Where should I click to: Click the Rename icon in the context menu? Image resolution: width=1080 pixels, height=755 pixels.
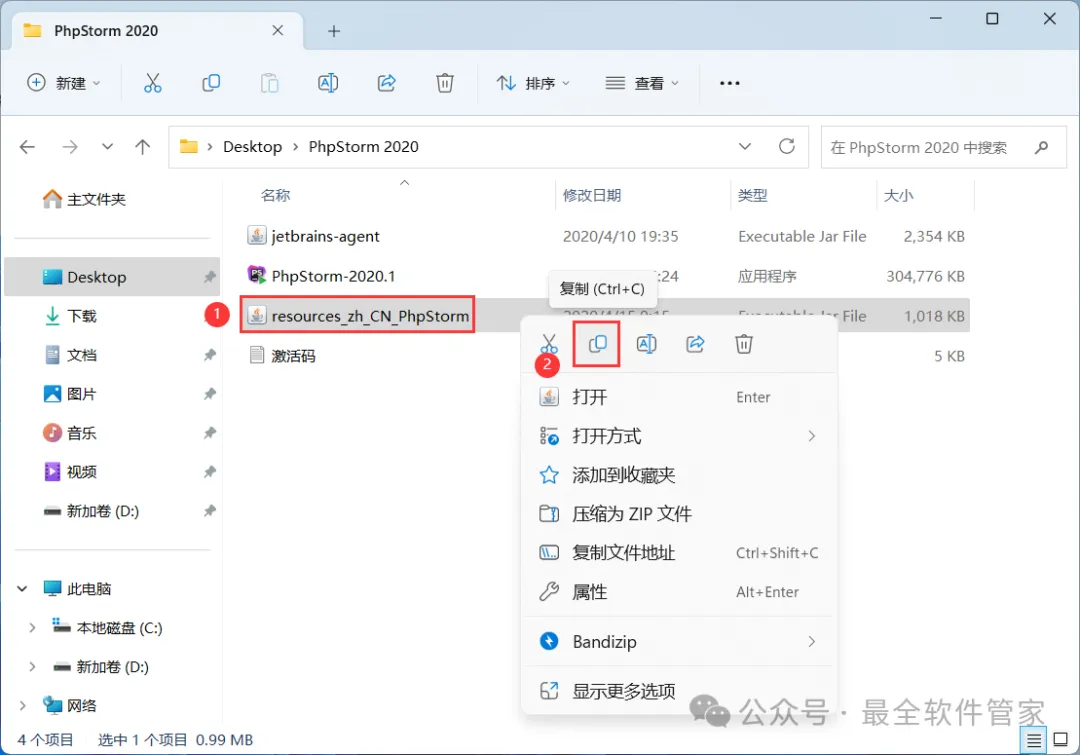coord(646,343)
